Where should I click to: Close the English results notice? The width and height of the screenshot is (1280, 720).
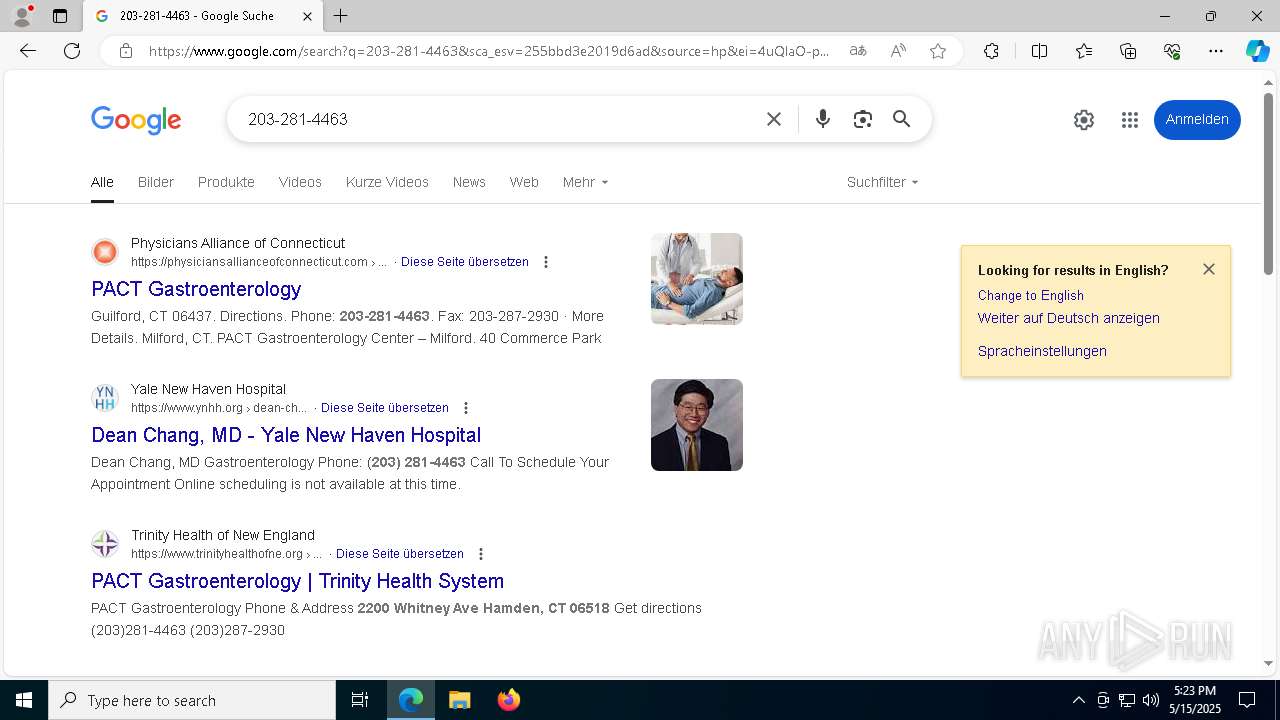point(1209,269)
